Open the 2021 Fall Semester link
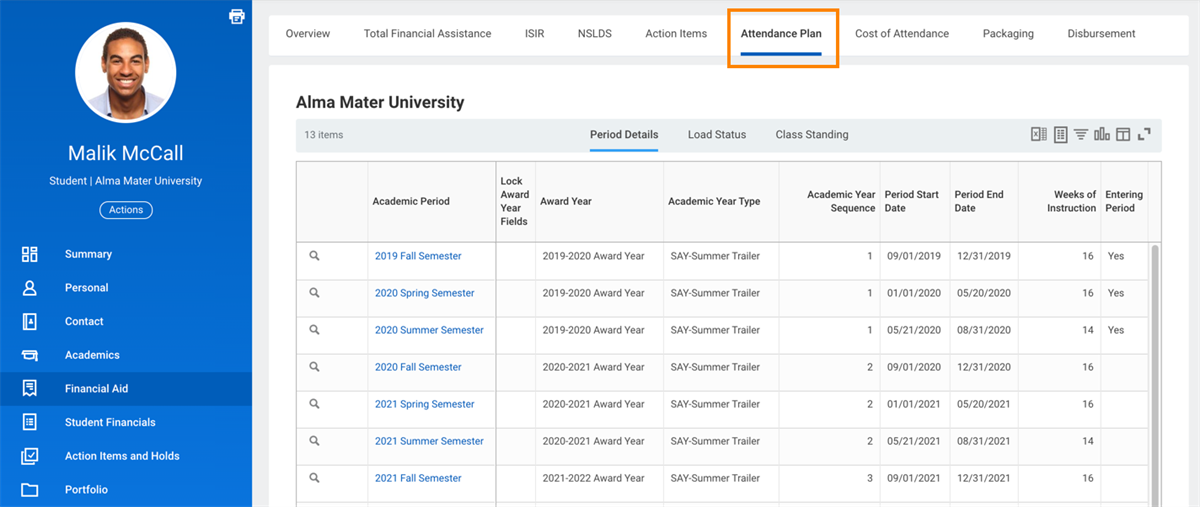1200x507 pixels. pos(418,478)
